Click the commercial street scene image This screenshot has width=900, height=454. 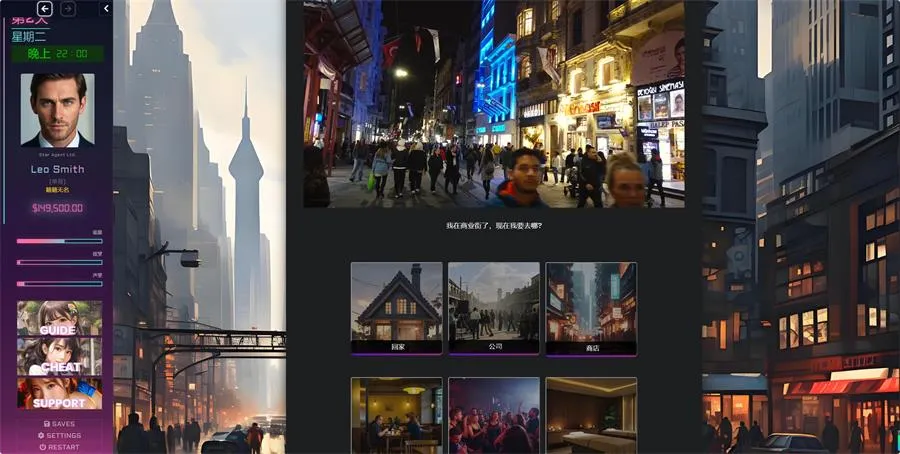[x=494, y=103]
